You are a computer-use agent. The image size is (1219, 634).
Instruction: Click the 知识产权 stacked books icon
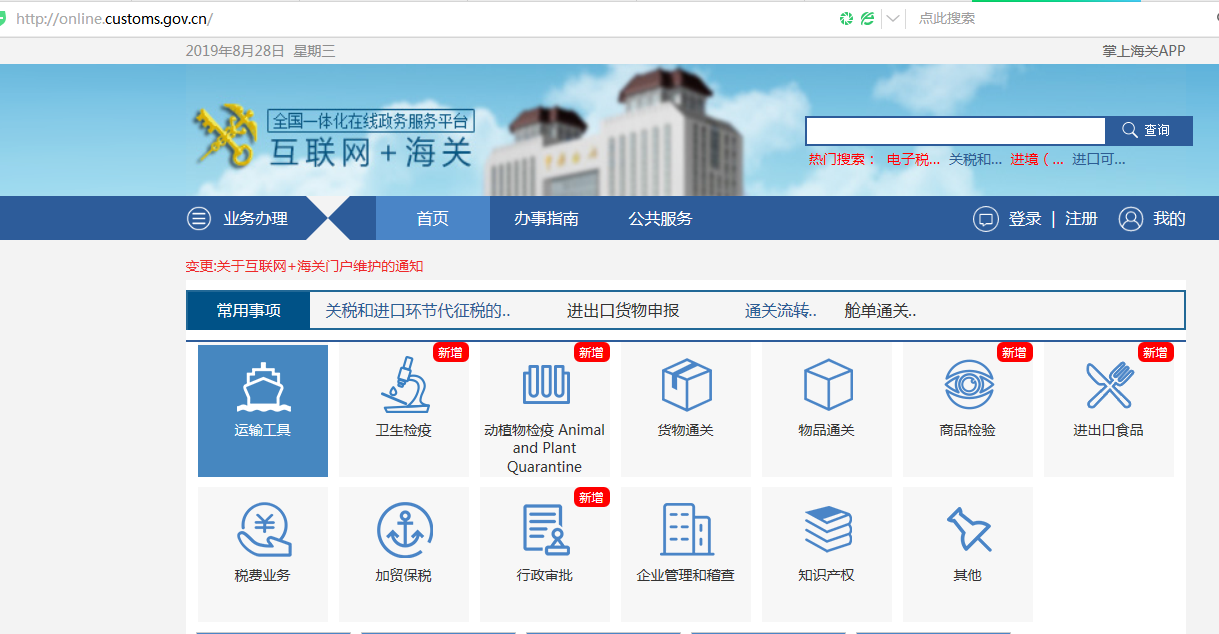[827, 529]
